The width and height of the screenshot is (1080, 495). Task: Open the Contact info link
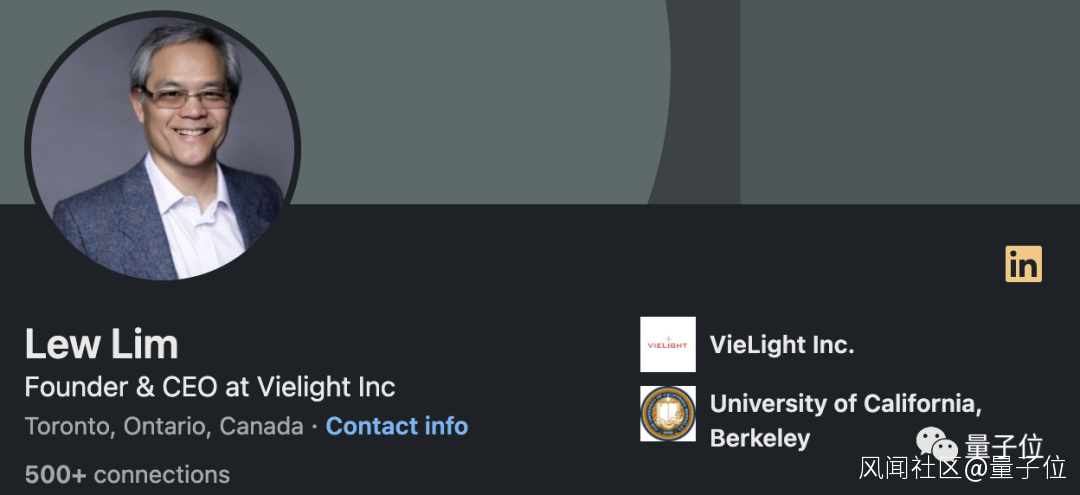[397, 426]
